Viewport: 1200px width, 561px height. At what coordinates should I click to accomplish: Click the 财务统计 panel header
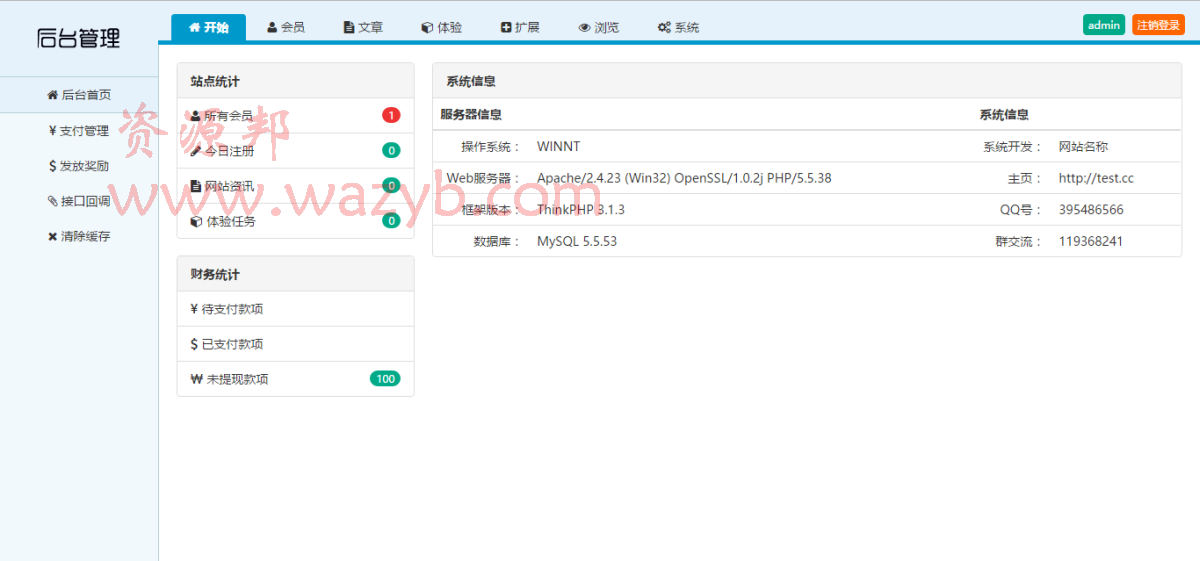[x=295, y=274]
